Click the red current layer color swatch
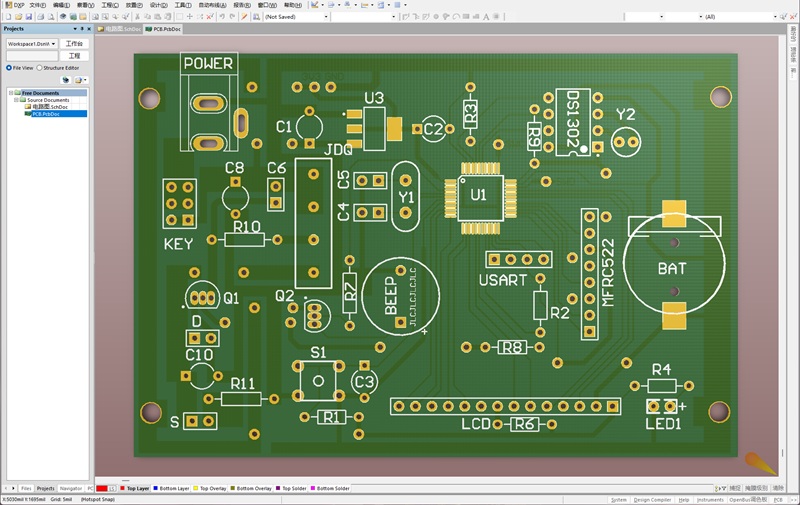Viewport: 800px width, 505px height. pos(102,489)
